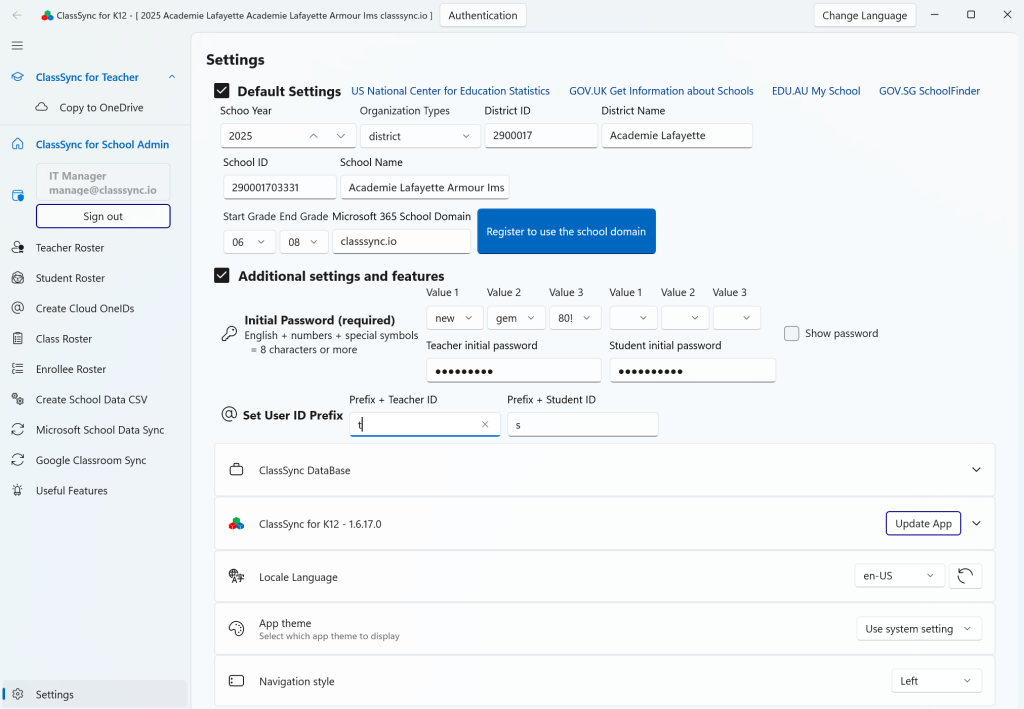Click the Initial Password key icon
The width and height of the screenshot is (1024, 709).
[x=229, y=334]
